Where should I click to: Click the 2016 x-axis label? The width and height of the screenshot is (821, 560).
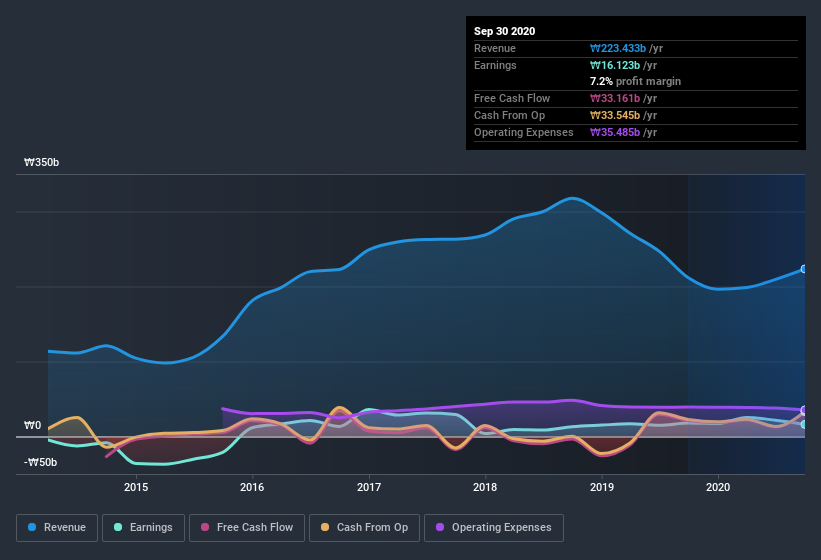point(252,487)
